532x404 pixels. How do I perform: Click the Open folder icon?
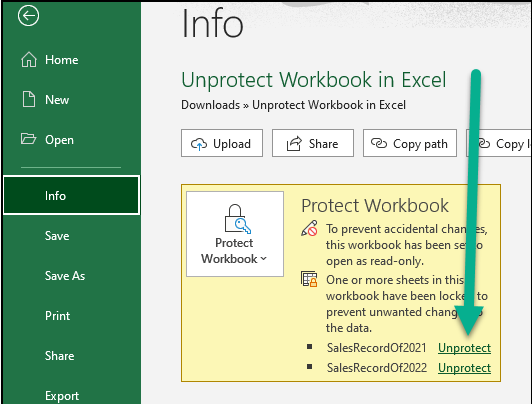pyautogui.click(x=28, y=139)
